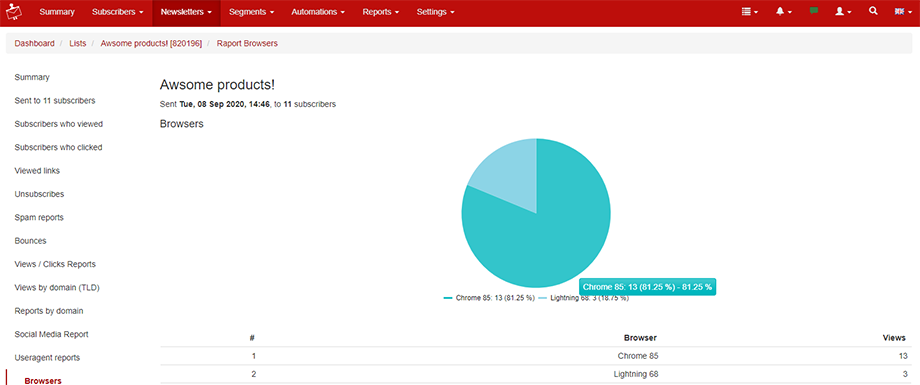Expand the Subscribers dropdown menu
The image size is (920, 385).
click(x=118, y=12)
